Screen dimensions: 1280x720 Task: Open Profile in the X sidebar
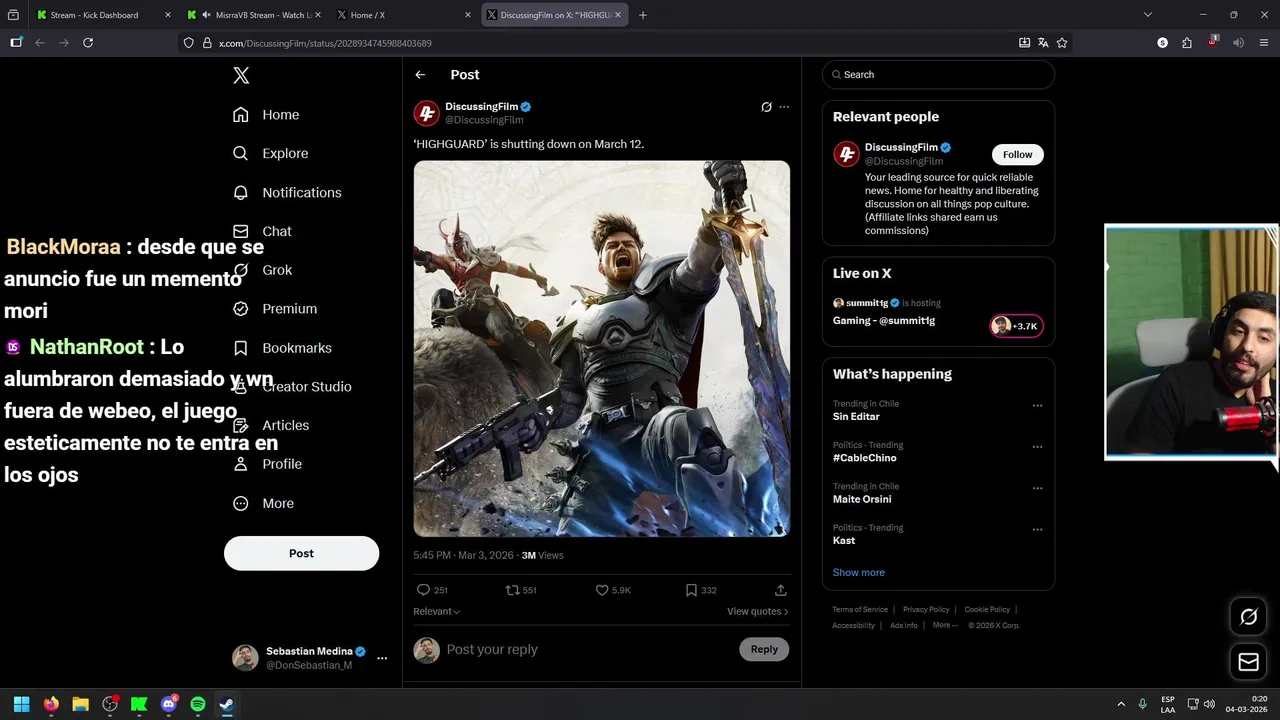click(267, 464)
